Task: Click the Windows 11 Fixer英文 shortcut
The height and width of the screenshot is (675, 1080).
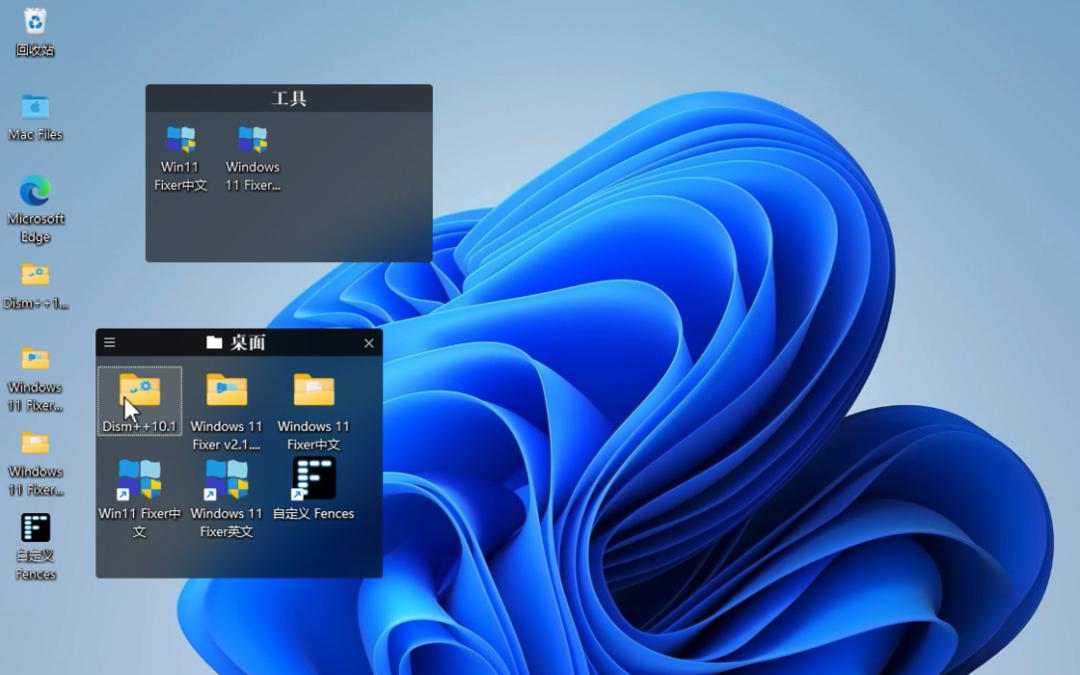Action: 227,479
